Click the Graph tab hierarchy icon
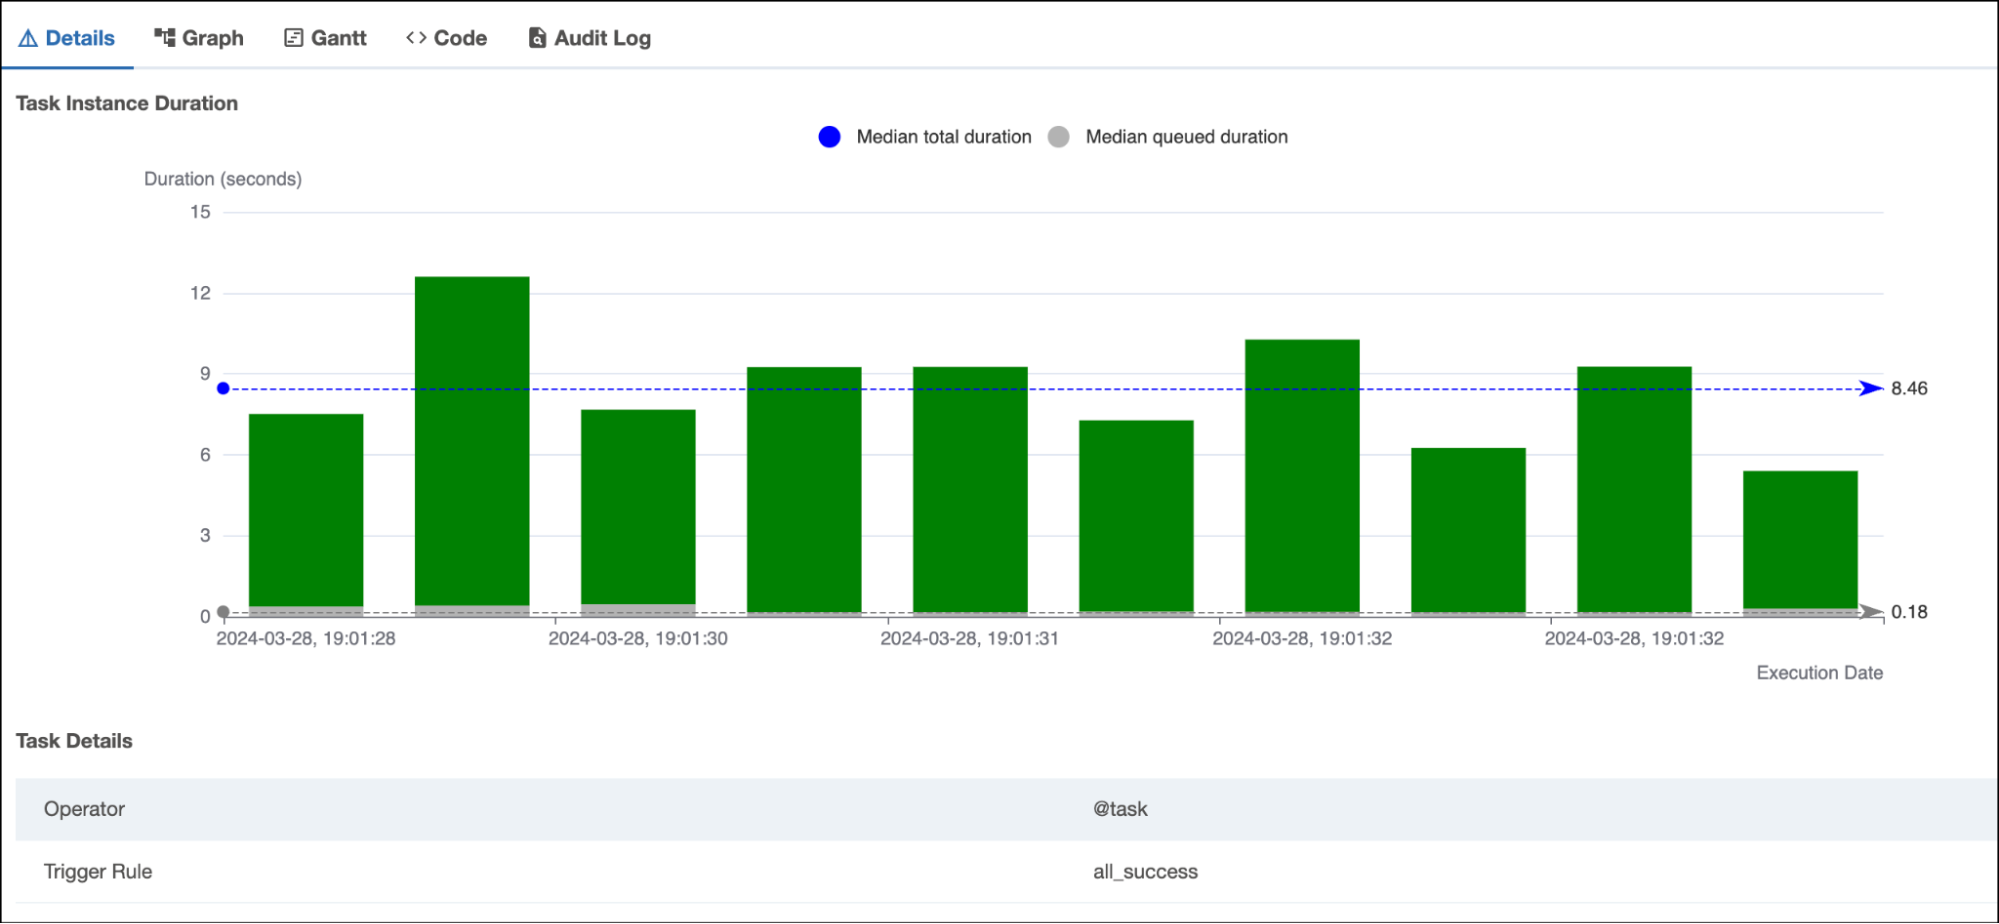 (164, 38)
